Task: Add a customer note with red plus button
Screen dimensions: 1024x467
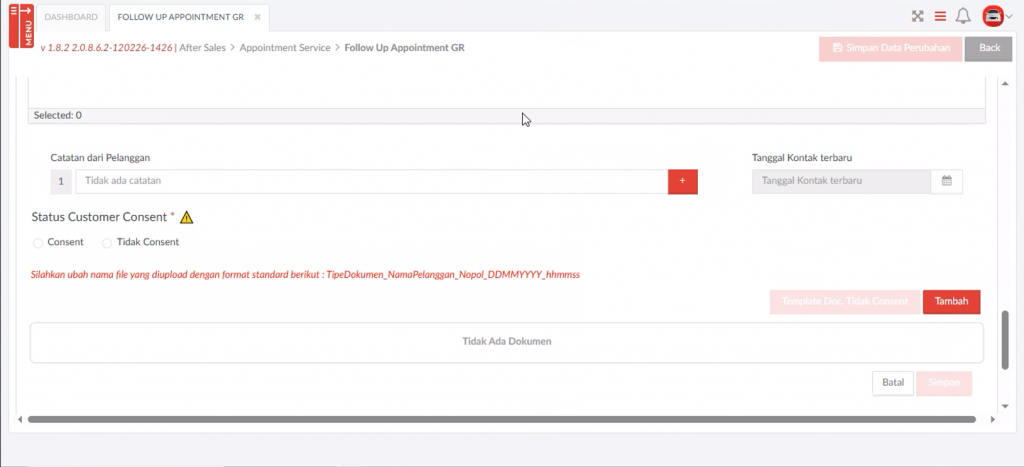Action: coord(682,181)
